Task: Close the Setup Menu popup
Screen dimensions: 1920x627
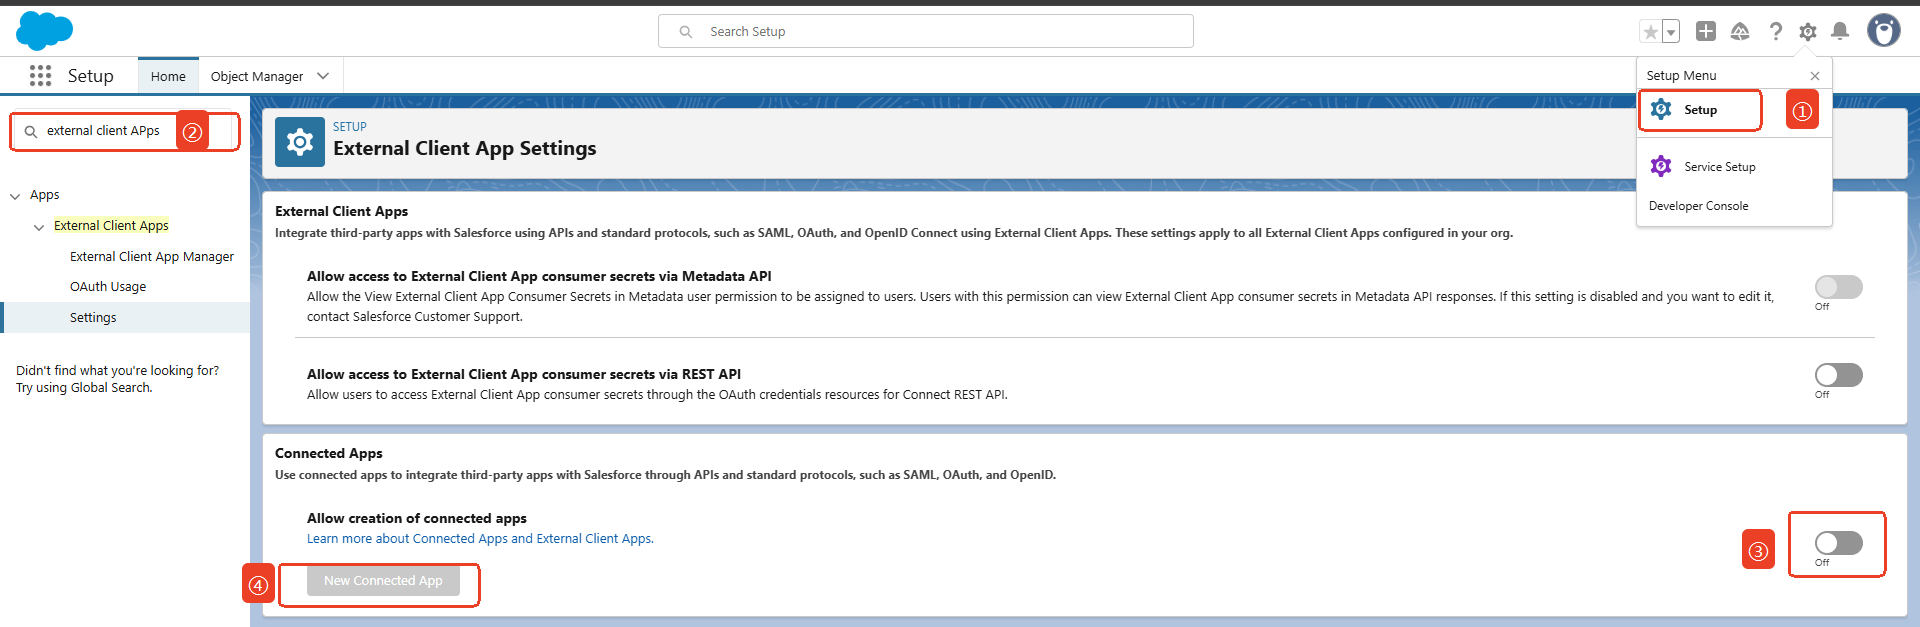Action: click(1815, 76)
